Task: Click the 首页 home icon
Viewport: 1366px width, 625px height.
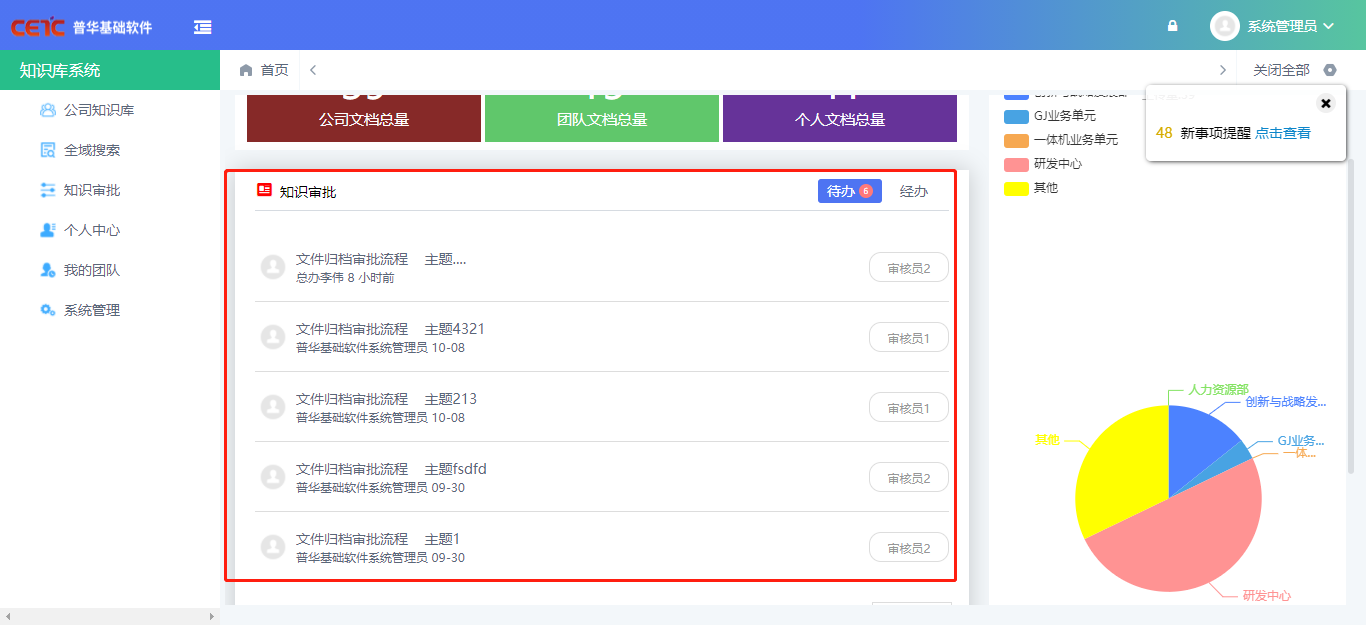Action: coord(246,70)
